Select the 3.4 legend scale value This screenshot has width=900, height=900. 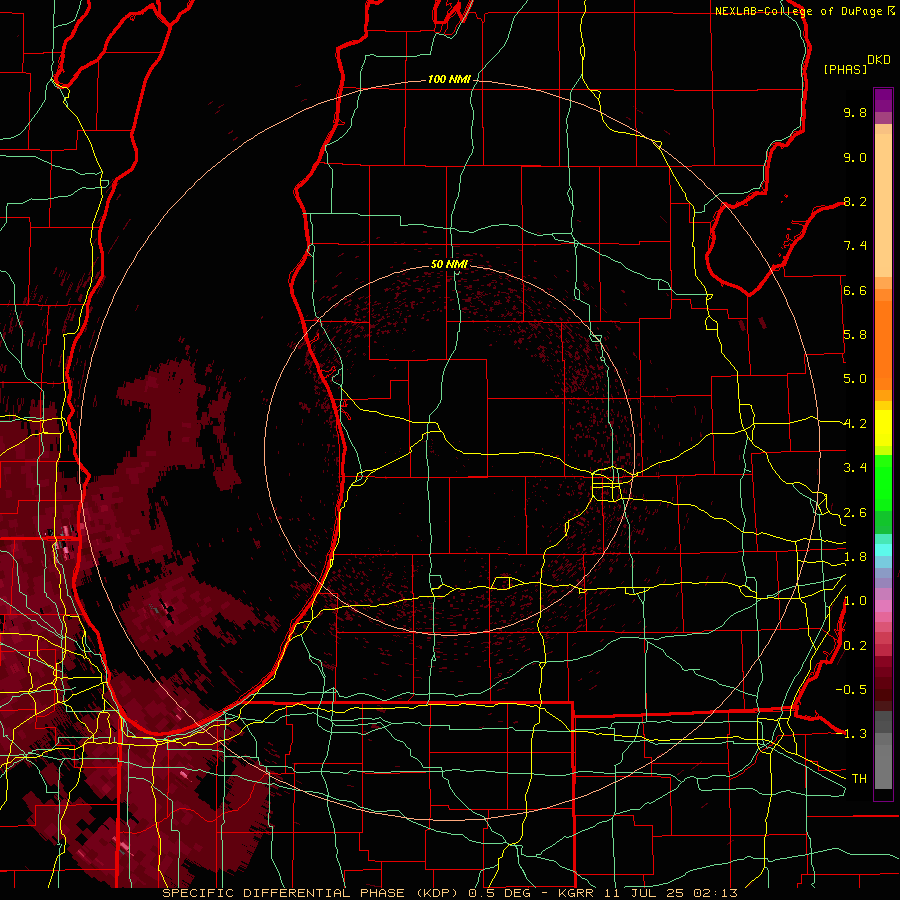855,468
